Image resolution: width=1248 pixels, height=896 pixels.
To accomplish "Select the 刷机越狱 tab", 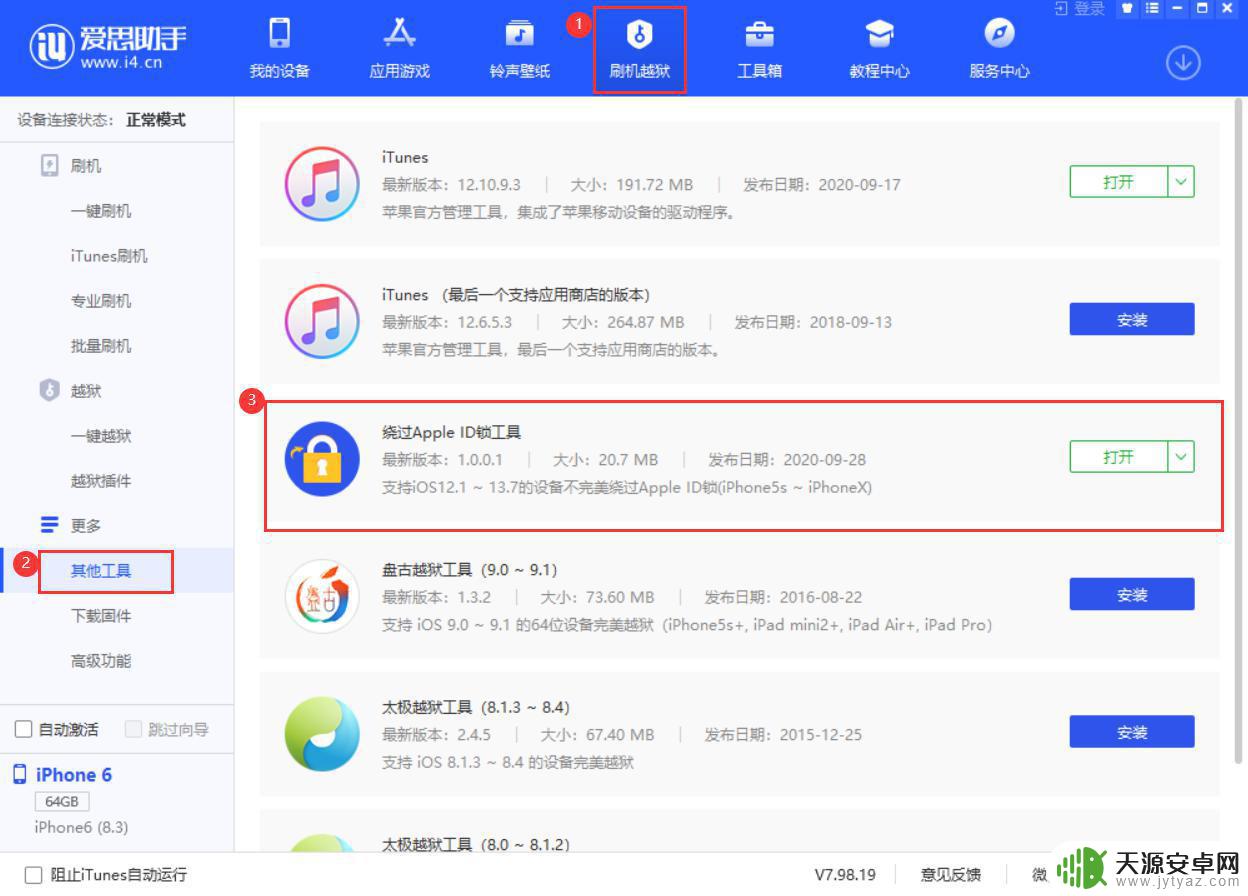I will pyautogui.click(x=639, y=49).
